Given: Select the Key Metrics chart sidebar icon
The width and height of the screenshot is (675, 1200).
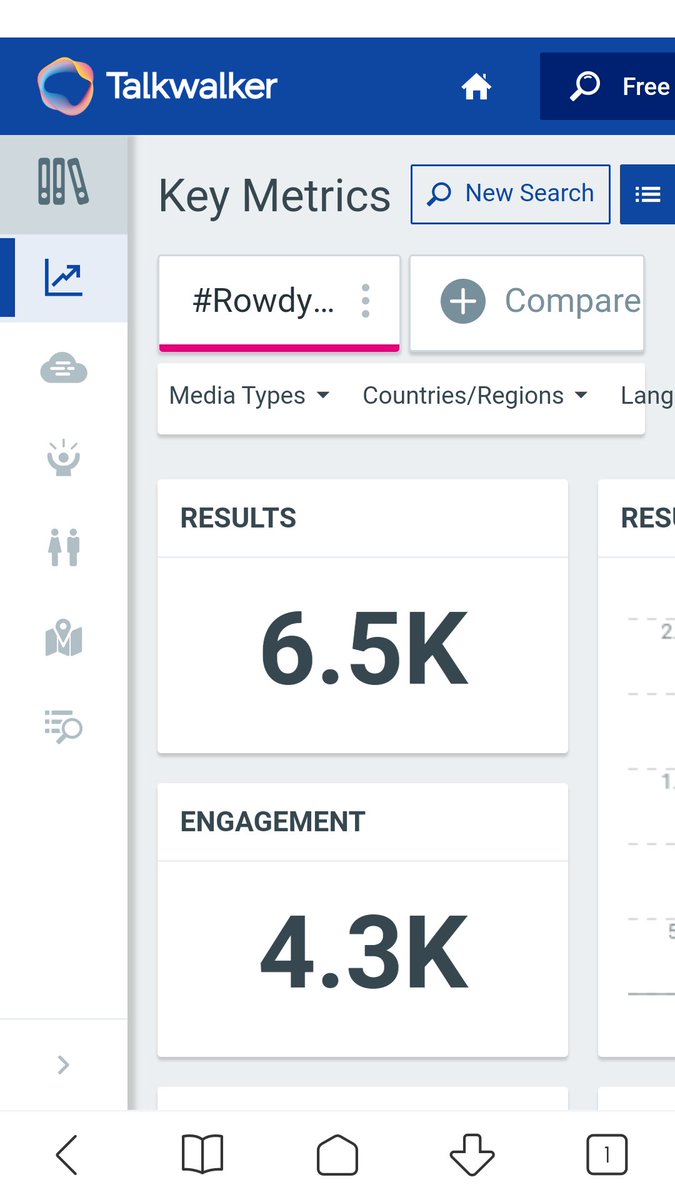Looking at the screenshot, I should coord(64,278).
